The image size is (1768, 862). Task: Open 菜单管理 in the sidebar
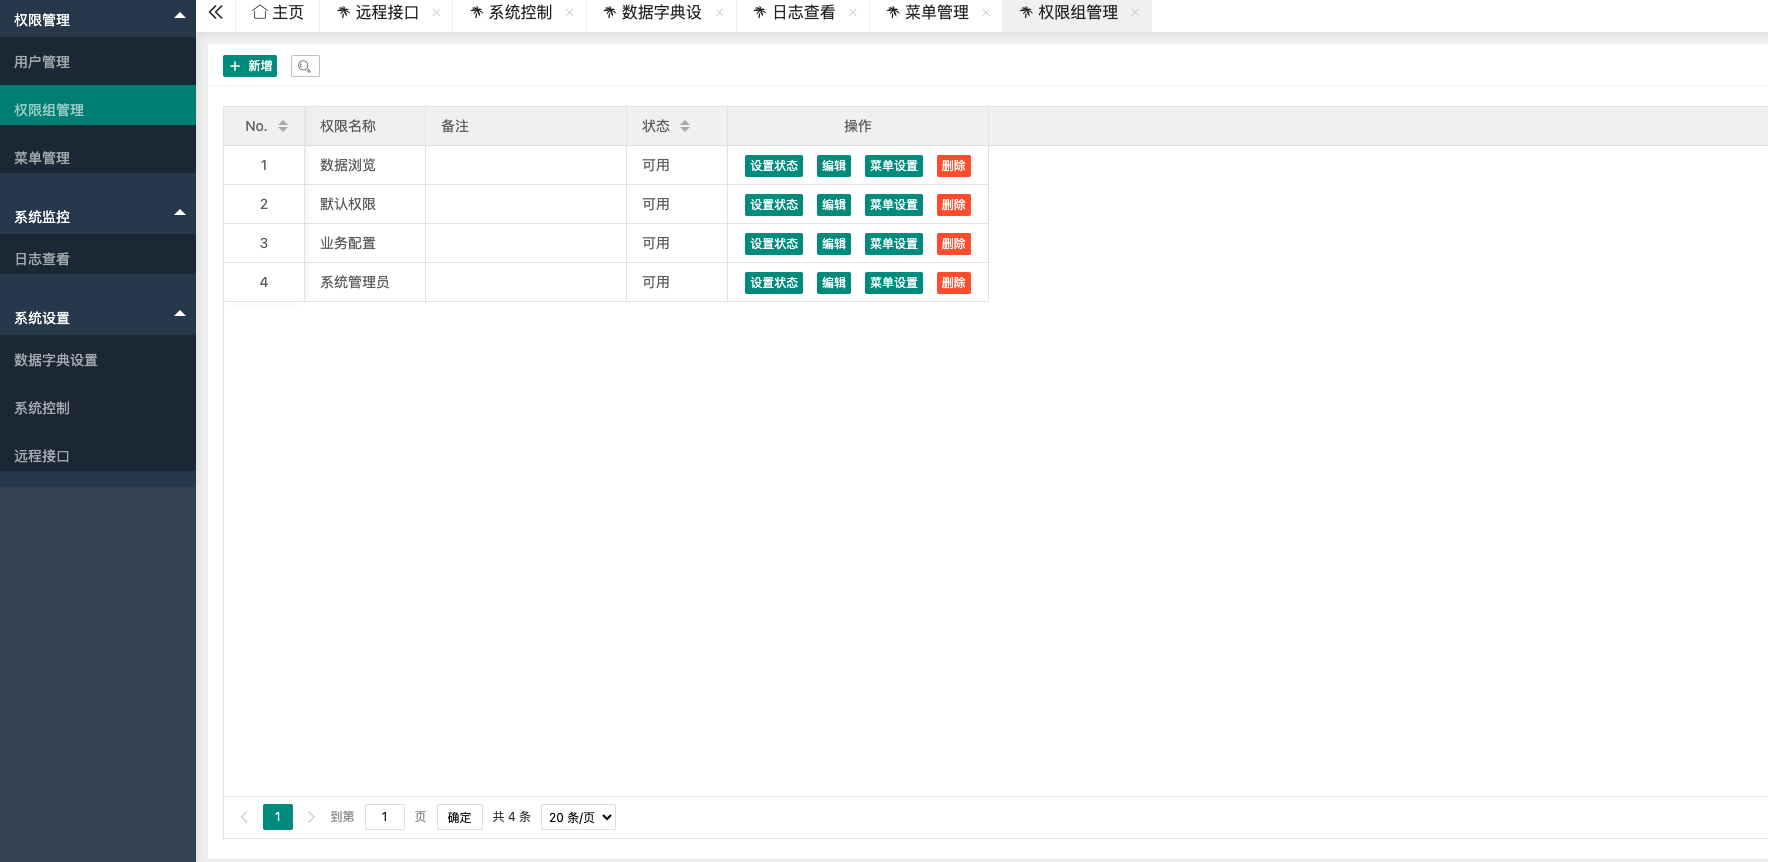click(x=98, y=157)
